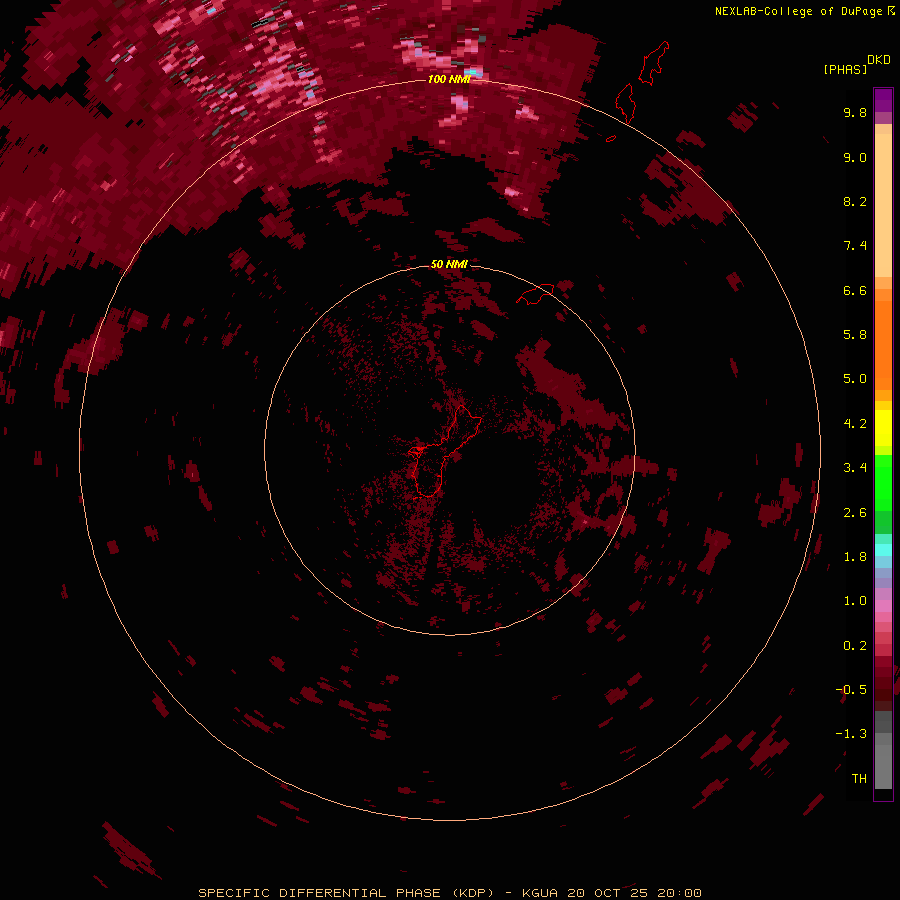Click the 7.4 value on color scale
Image resolution: width=900 pixels, height=900 pixels.
pyautogui.click(x=855, y=246)
